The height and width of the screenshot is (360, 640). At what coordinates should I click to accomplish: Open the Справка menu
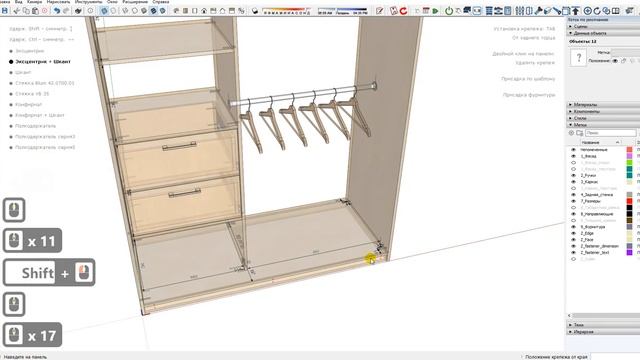point(160,2)
